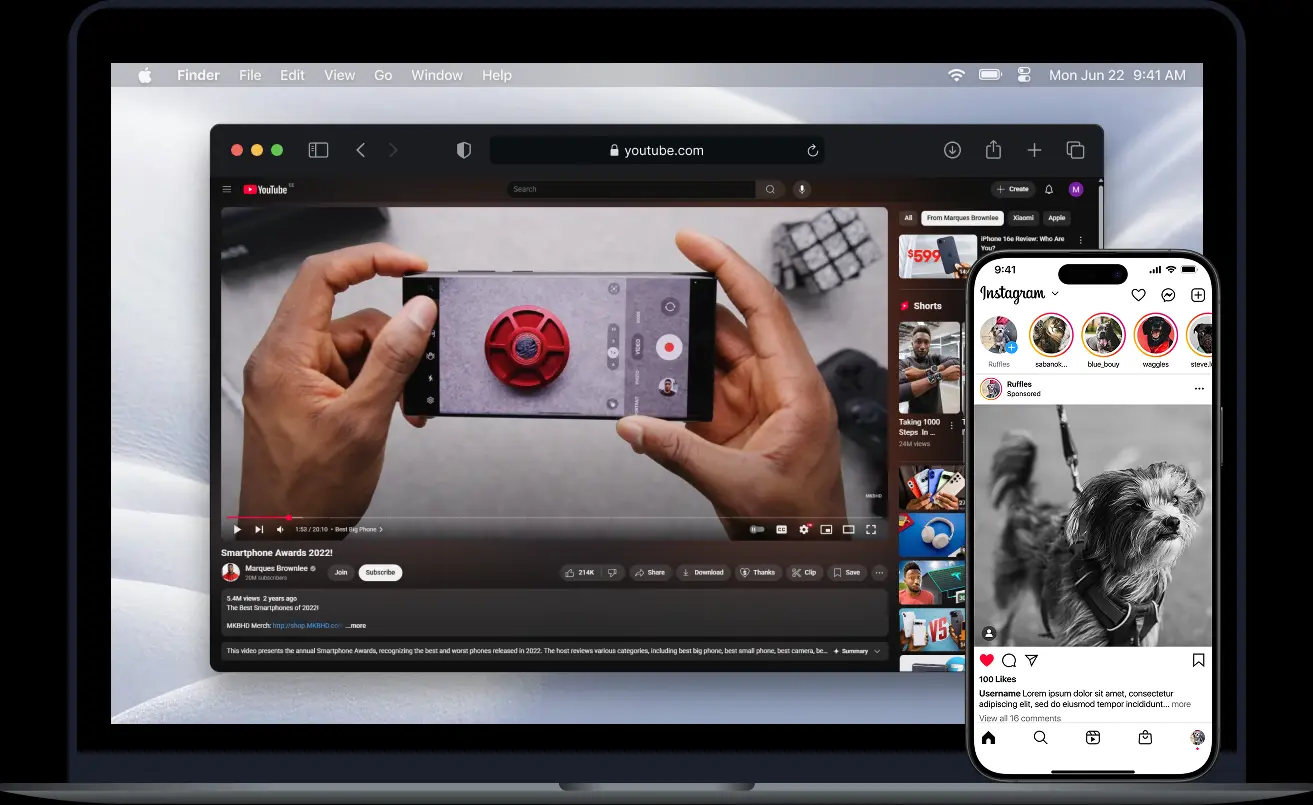Enter fullscreen on the video
The image size is (1313, 805).
tap(871, 529)
